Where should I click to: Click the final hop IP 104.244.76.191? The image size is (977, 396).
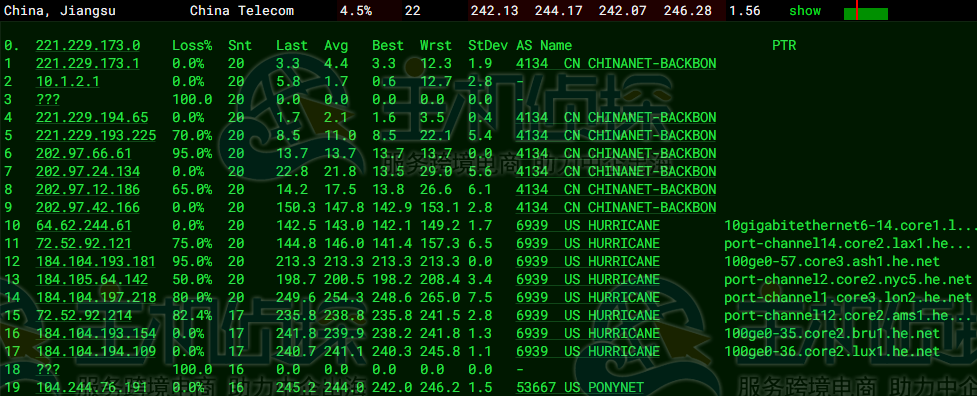coord(92,388)
